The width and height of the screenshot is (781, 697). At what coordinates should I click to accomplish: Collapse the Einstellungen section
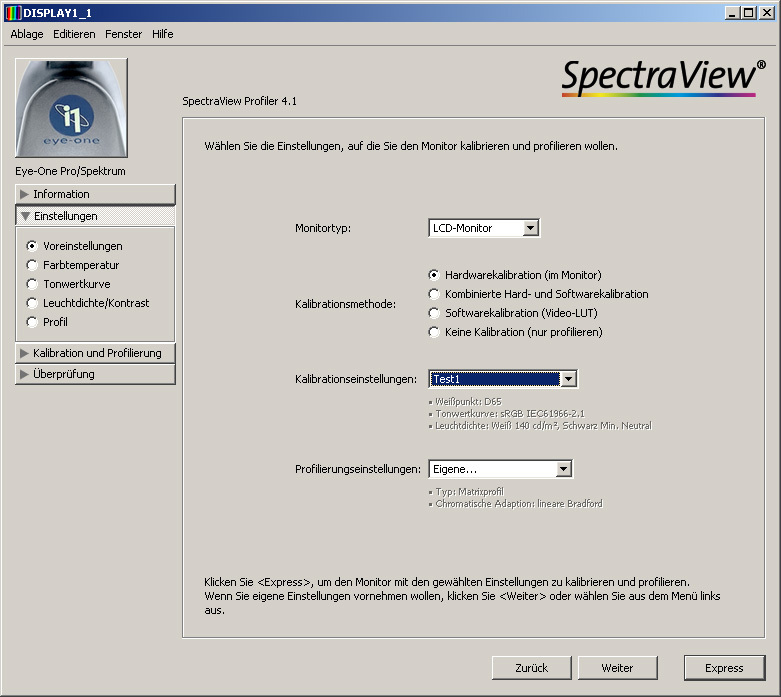click(x=95, y=216)
